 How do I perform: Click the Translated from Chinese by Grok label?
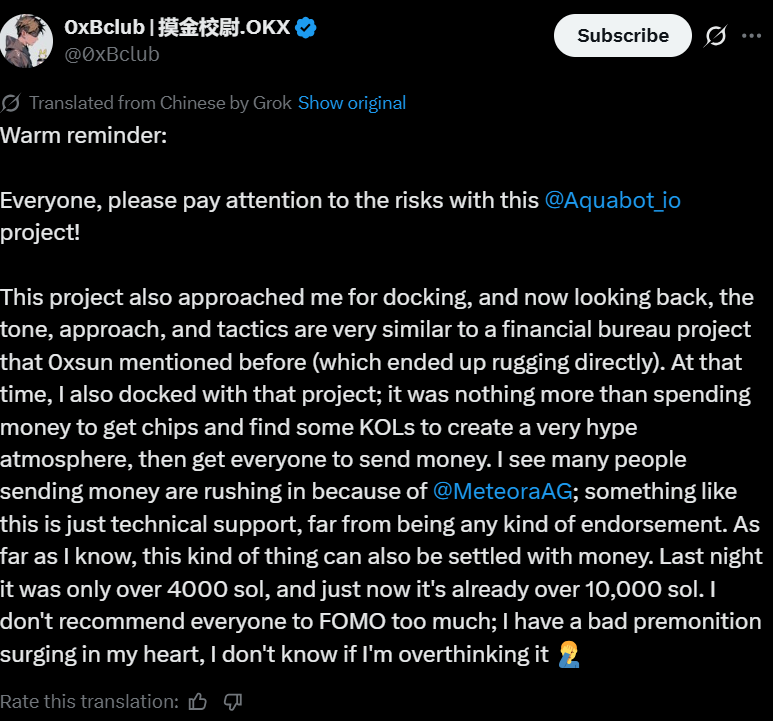tap(160, 103)
